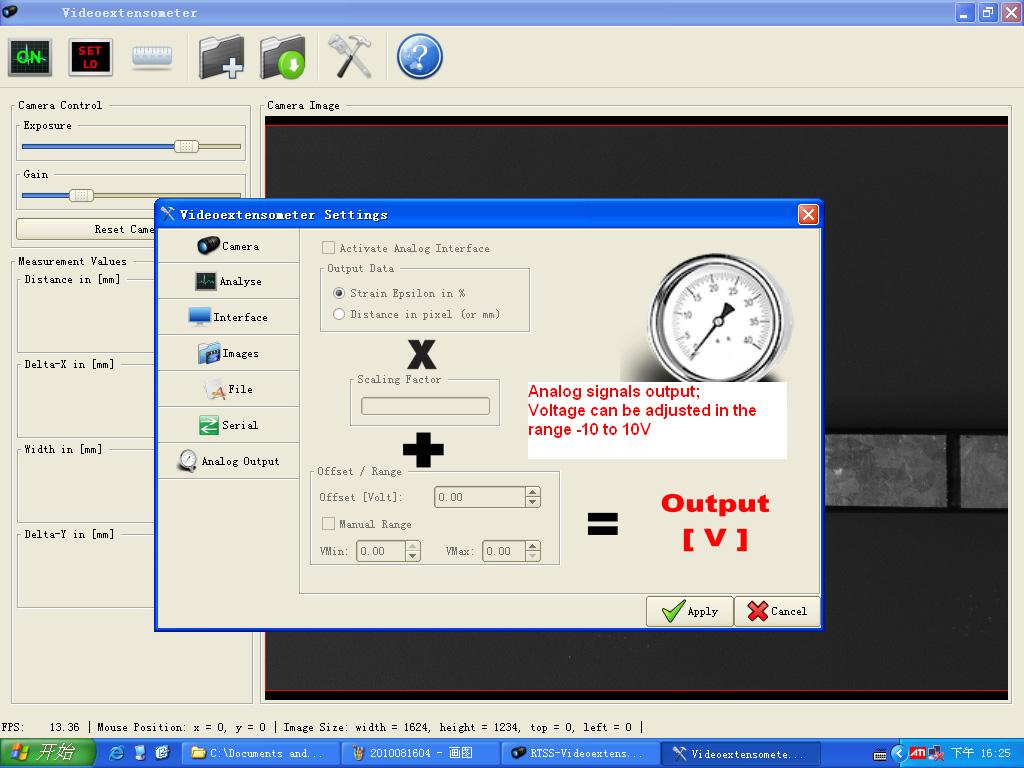Viewport: 1024px width, 768px height.
Task: Click the folder with green arrow icon
Action: (x=283, y=57)
